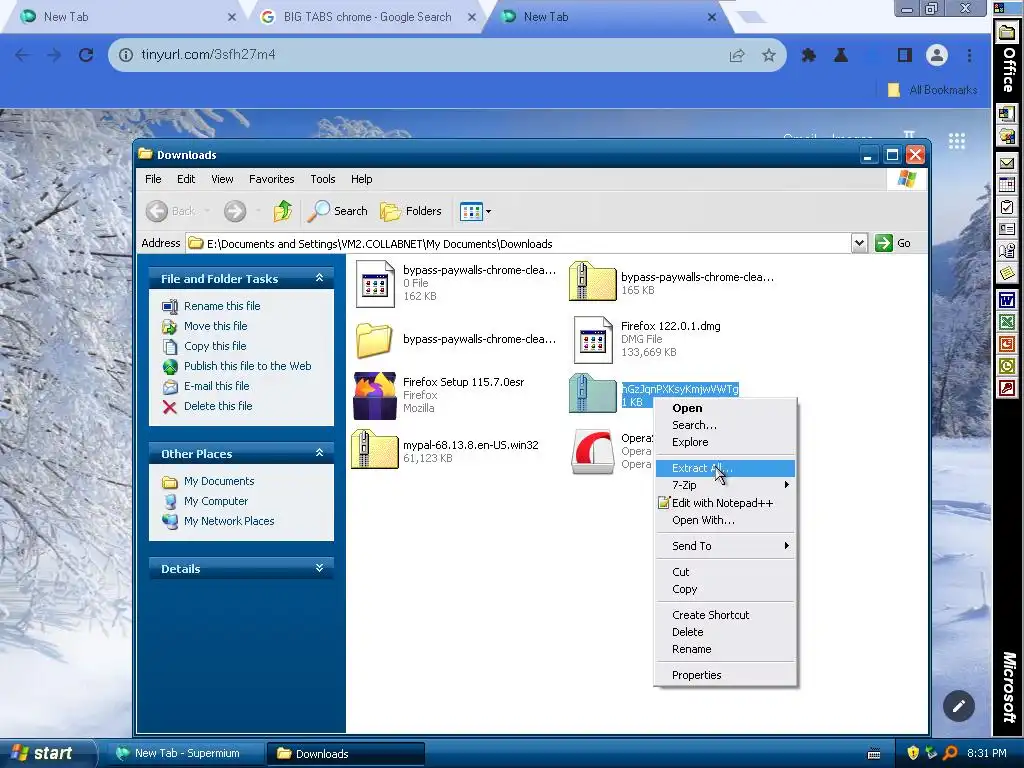
Task: Choose Edit with Notepad++
Action: [725, 503]
